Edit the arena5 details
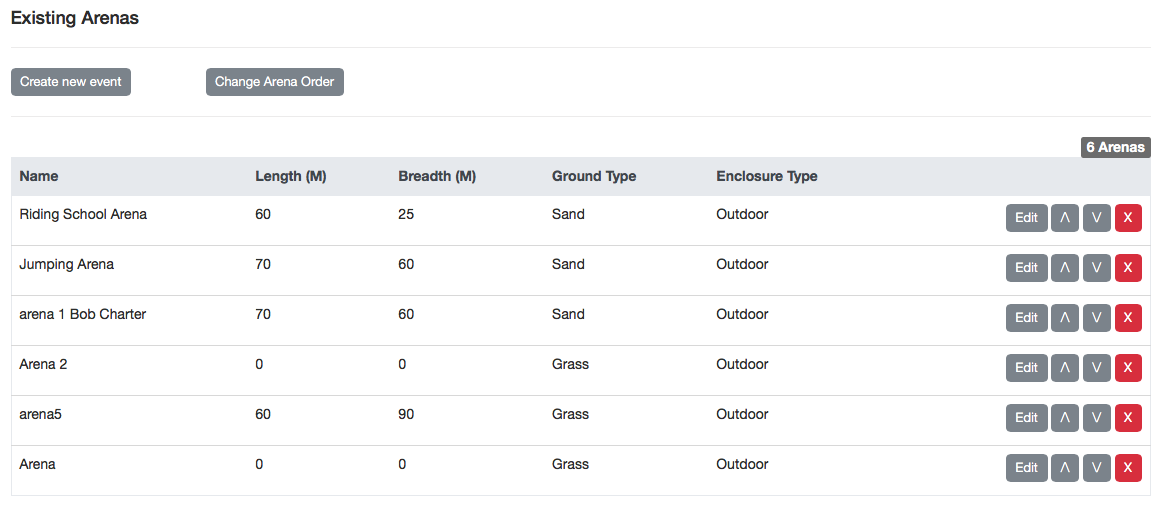The width and height of the screenshot is (1162, 506). (x=1026, y=418)
